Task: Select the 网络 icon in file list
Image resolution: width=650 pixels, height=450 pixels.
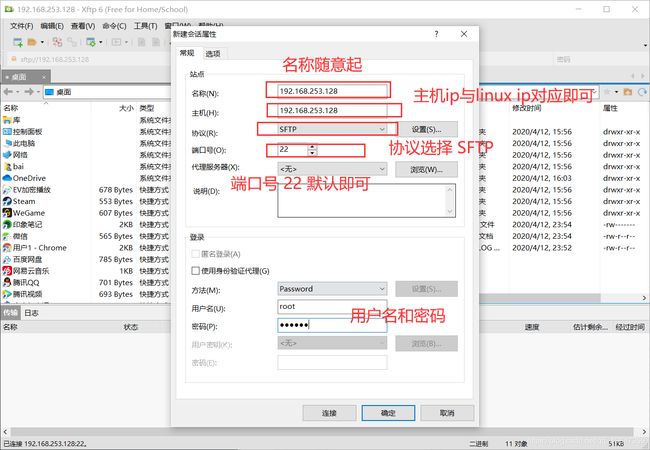Action: coord(7,155)
